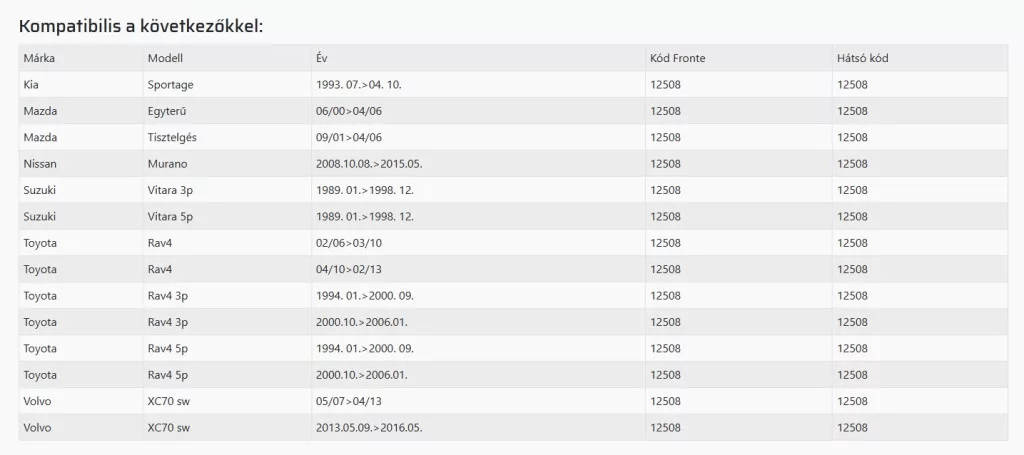This screenshot has height=455, width=1024.
Task: Select the 04/10>02/13 year cell
Action: 348,269
